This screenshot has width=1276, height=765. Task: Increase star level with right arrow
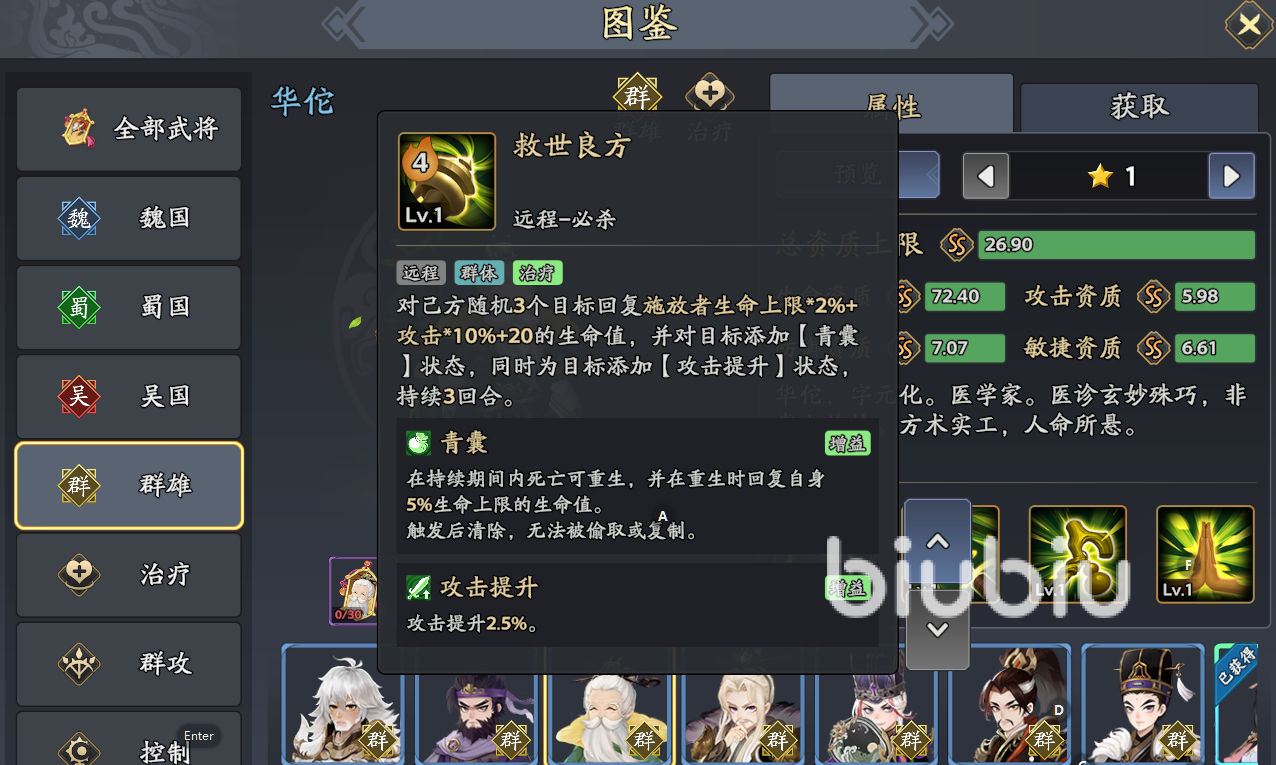(1231, 177)
